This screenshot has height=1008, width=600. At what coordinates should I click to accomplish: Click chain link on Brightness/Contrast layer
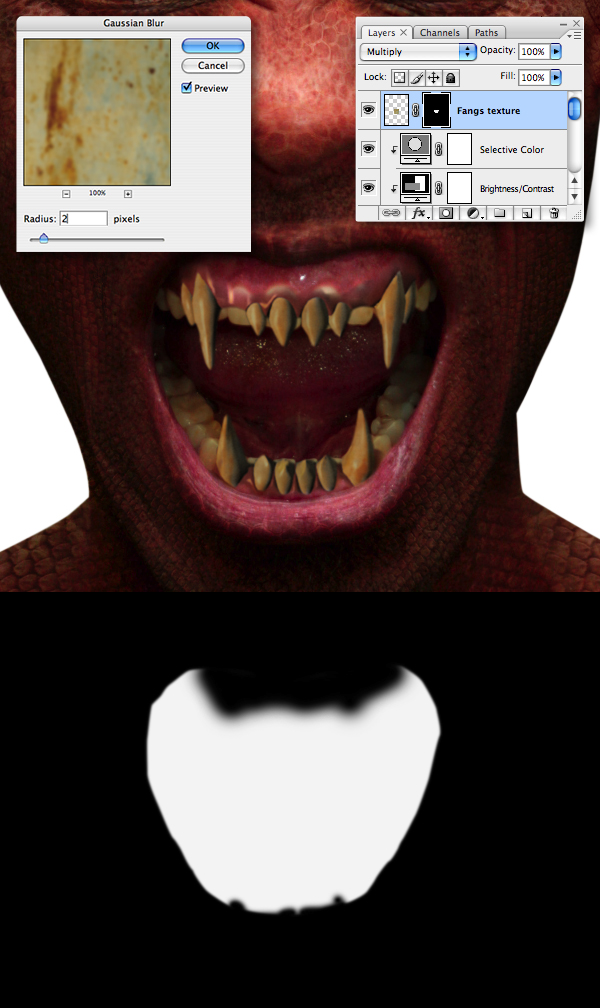439,188
